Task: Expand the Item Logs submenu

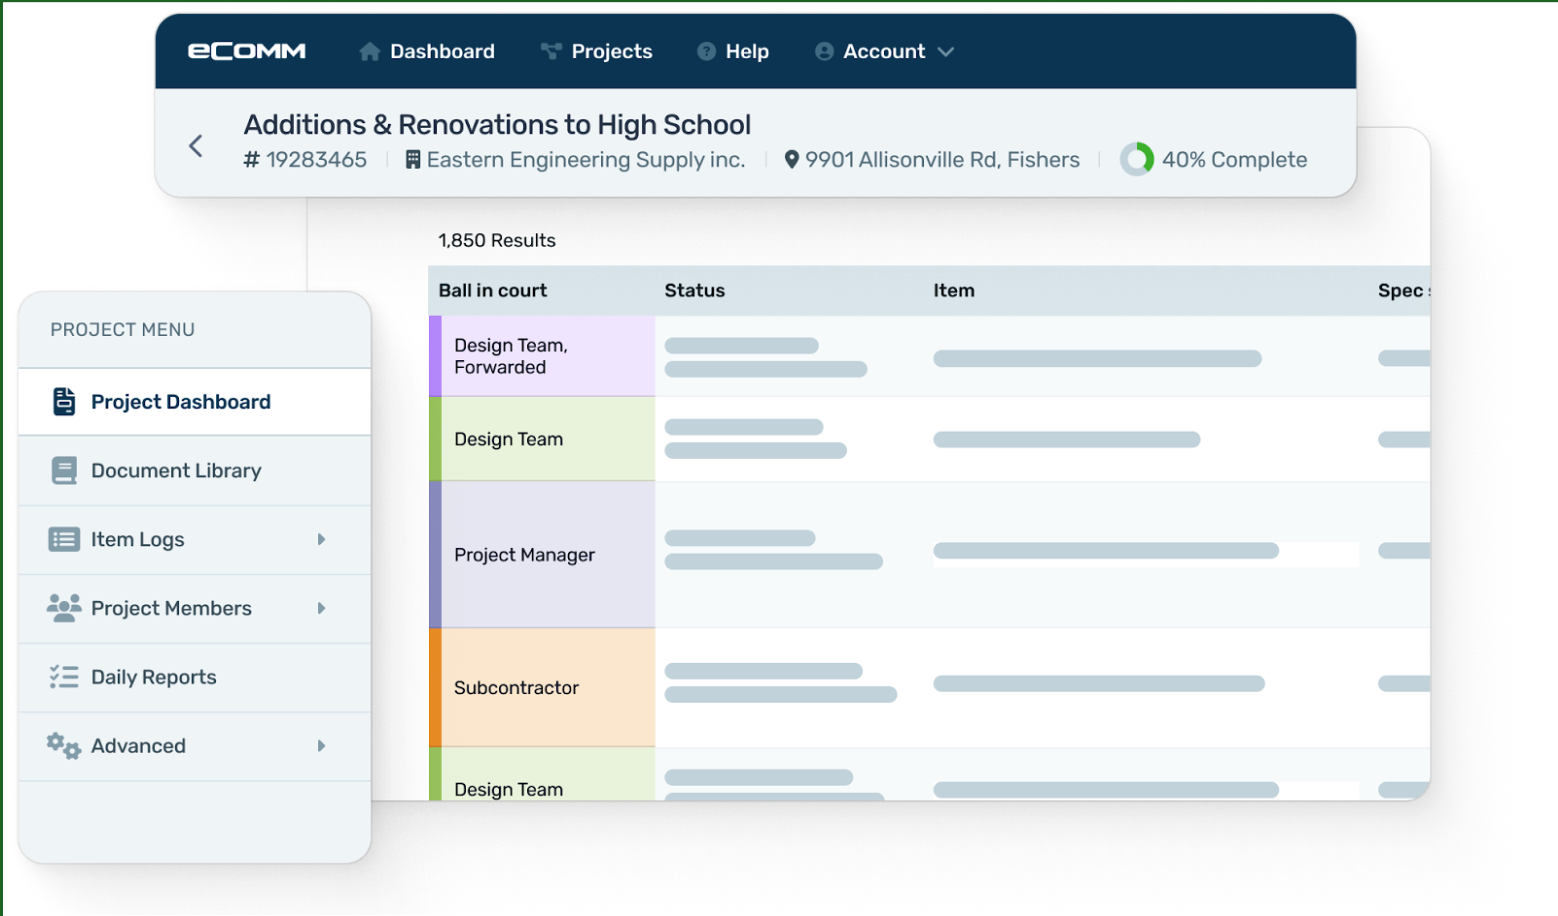Action: click(x=321, y=539)
